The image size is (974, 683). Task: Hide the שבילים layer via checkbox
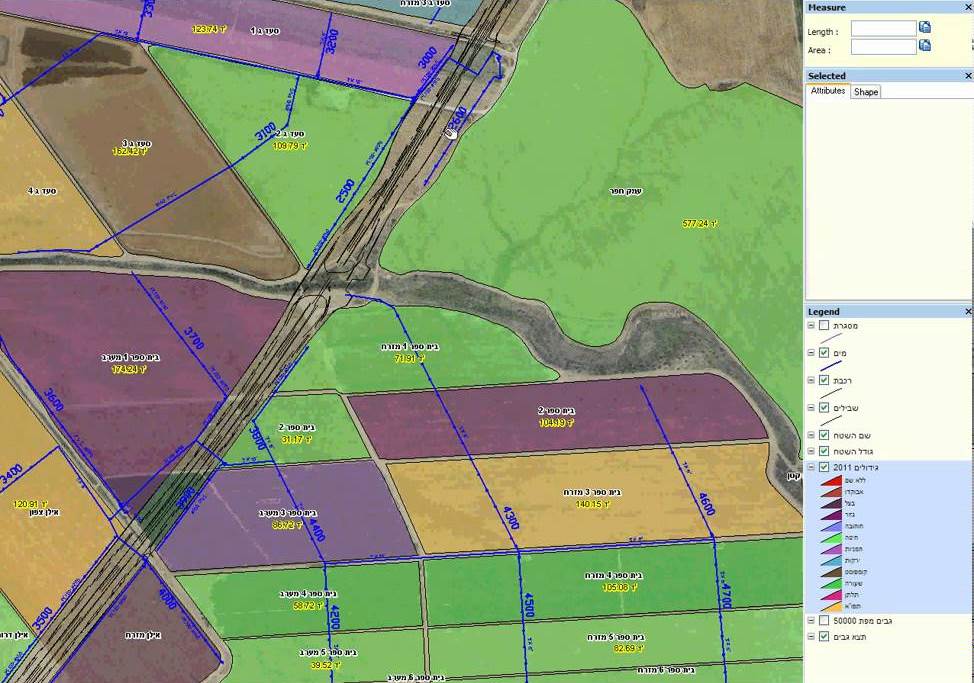(x=824, y=408)
